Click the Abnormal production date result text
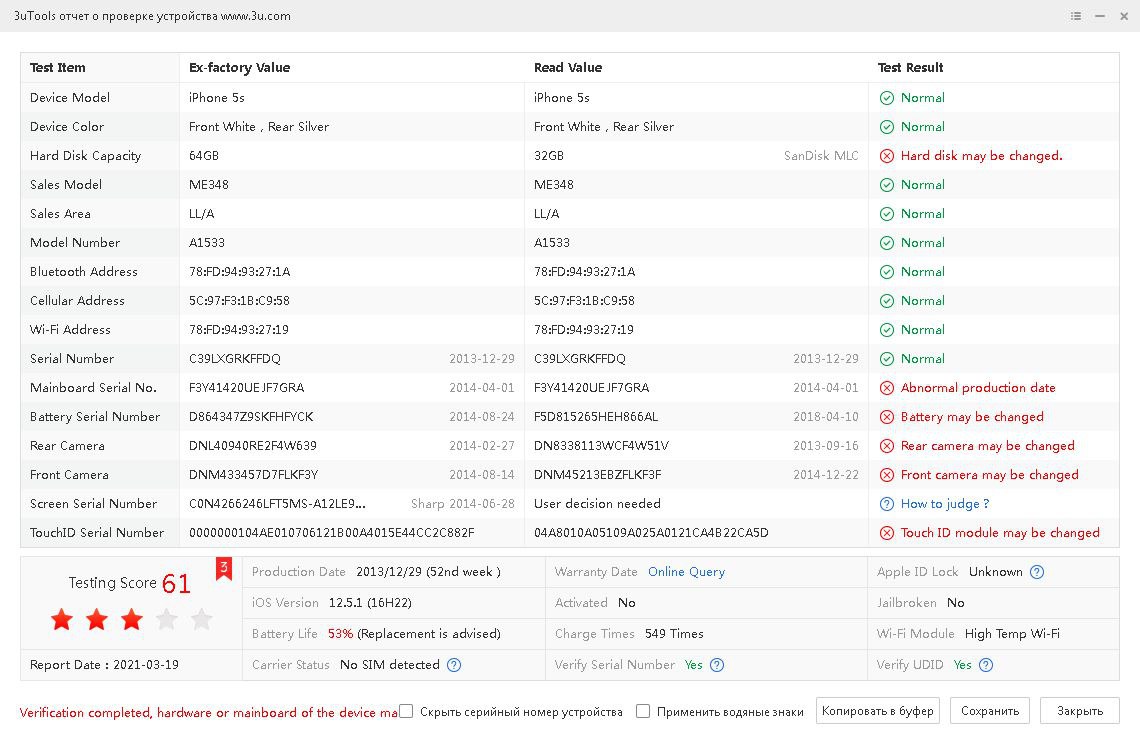1140x749 pixels. pos(978,388)
